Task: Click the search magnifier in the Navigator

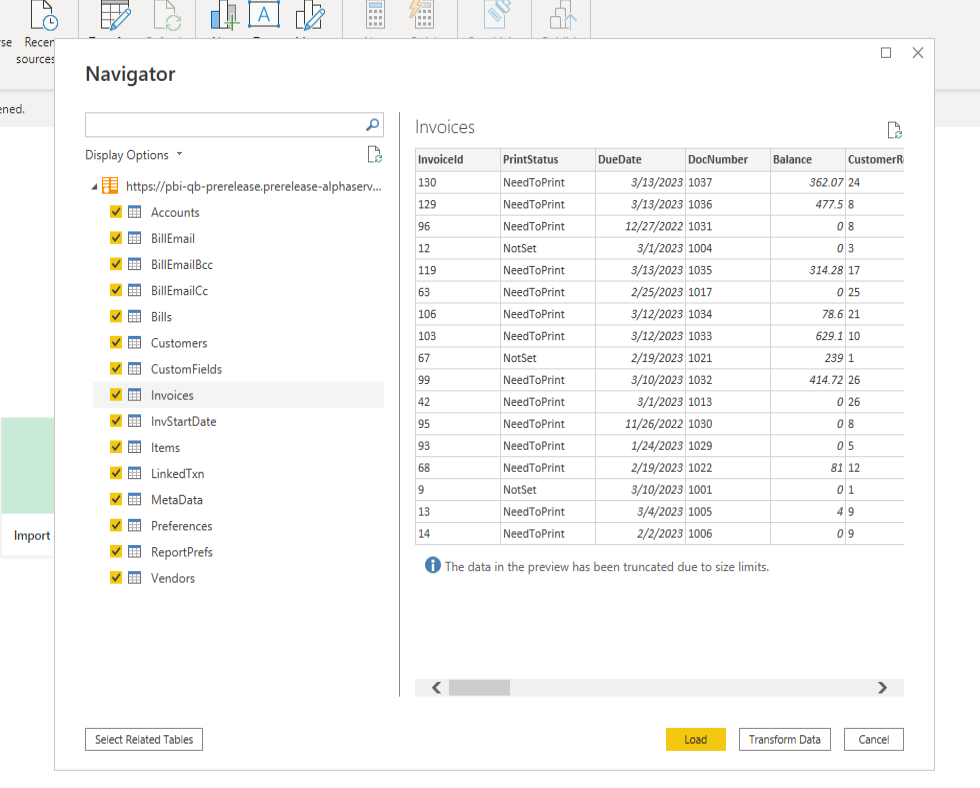Action: 371,124
